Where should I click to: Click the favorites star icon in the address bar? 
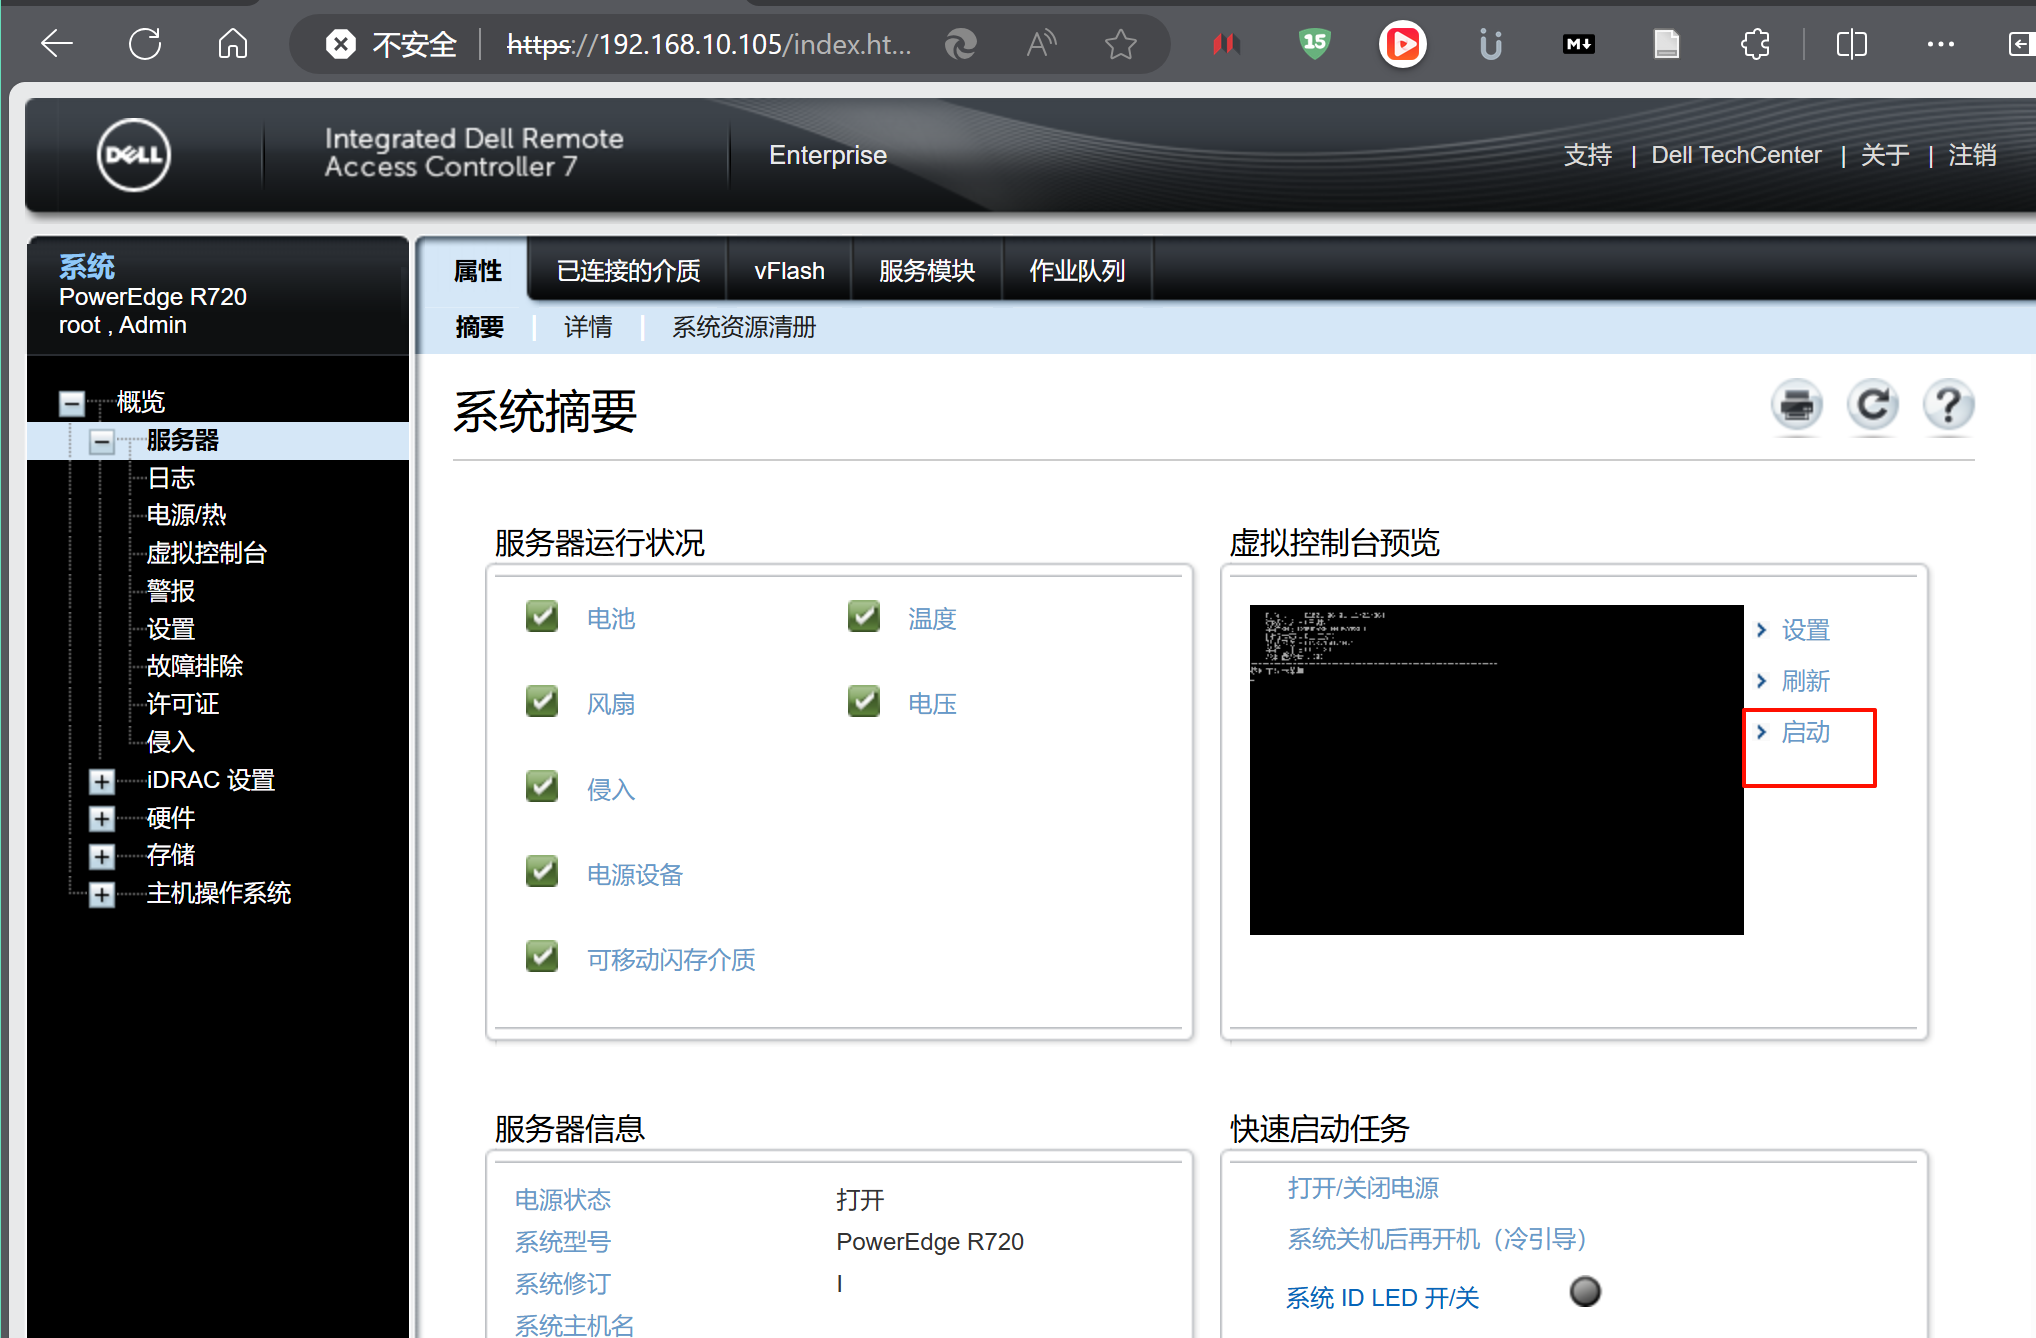1120,44
